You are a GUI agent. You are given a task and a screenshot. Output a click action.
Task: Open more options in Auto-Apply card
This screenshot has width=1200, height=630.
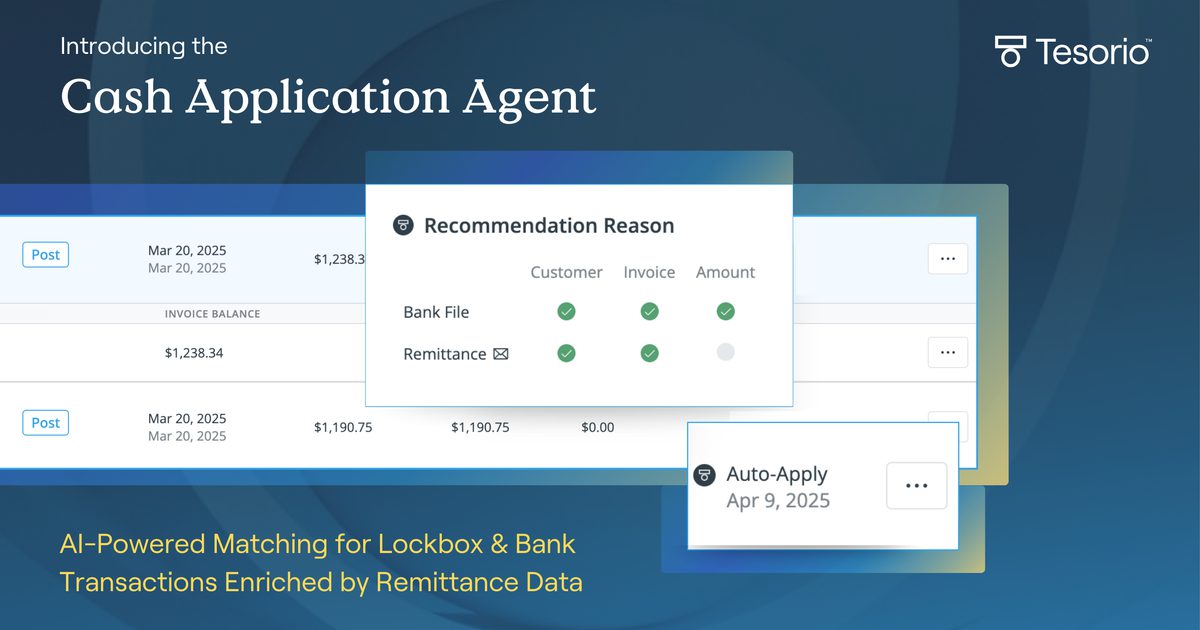917,485
